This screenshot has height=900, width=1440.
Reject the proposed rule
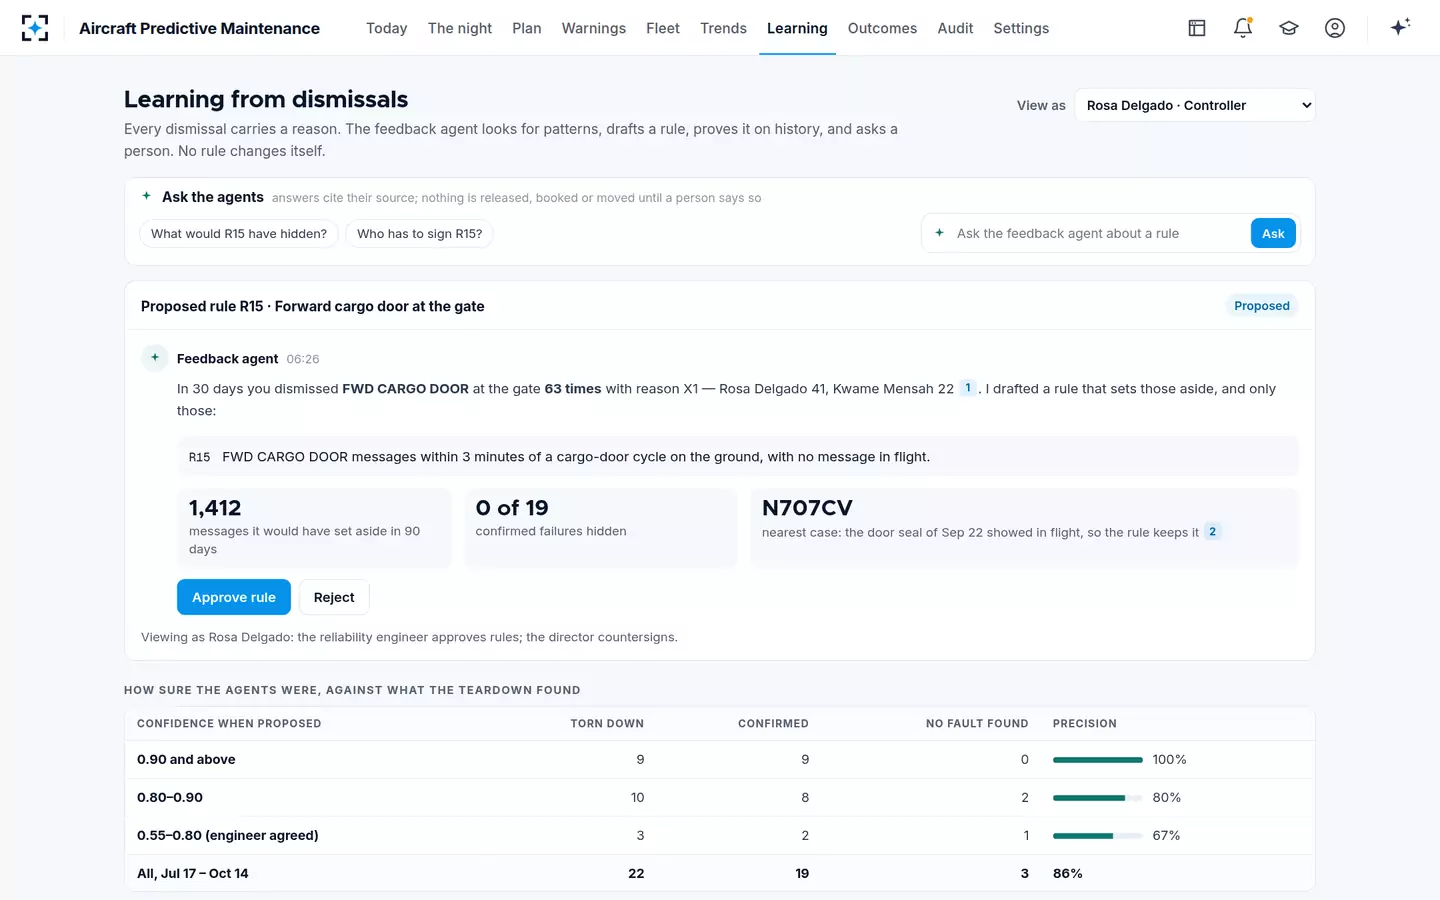pos(334,597)
